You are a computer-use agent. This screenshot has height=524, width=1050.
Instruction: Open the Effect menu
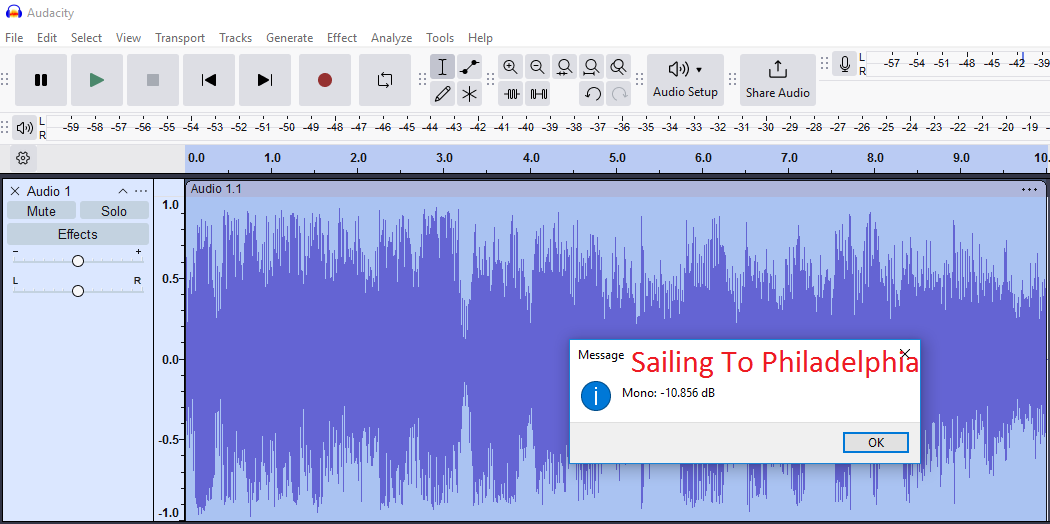point(342,38)
